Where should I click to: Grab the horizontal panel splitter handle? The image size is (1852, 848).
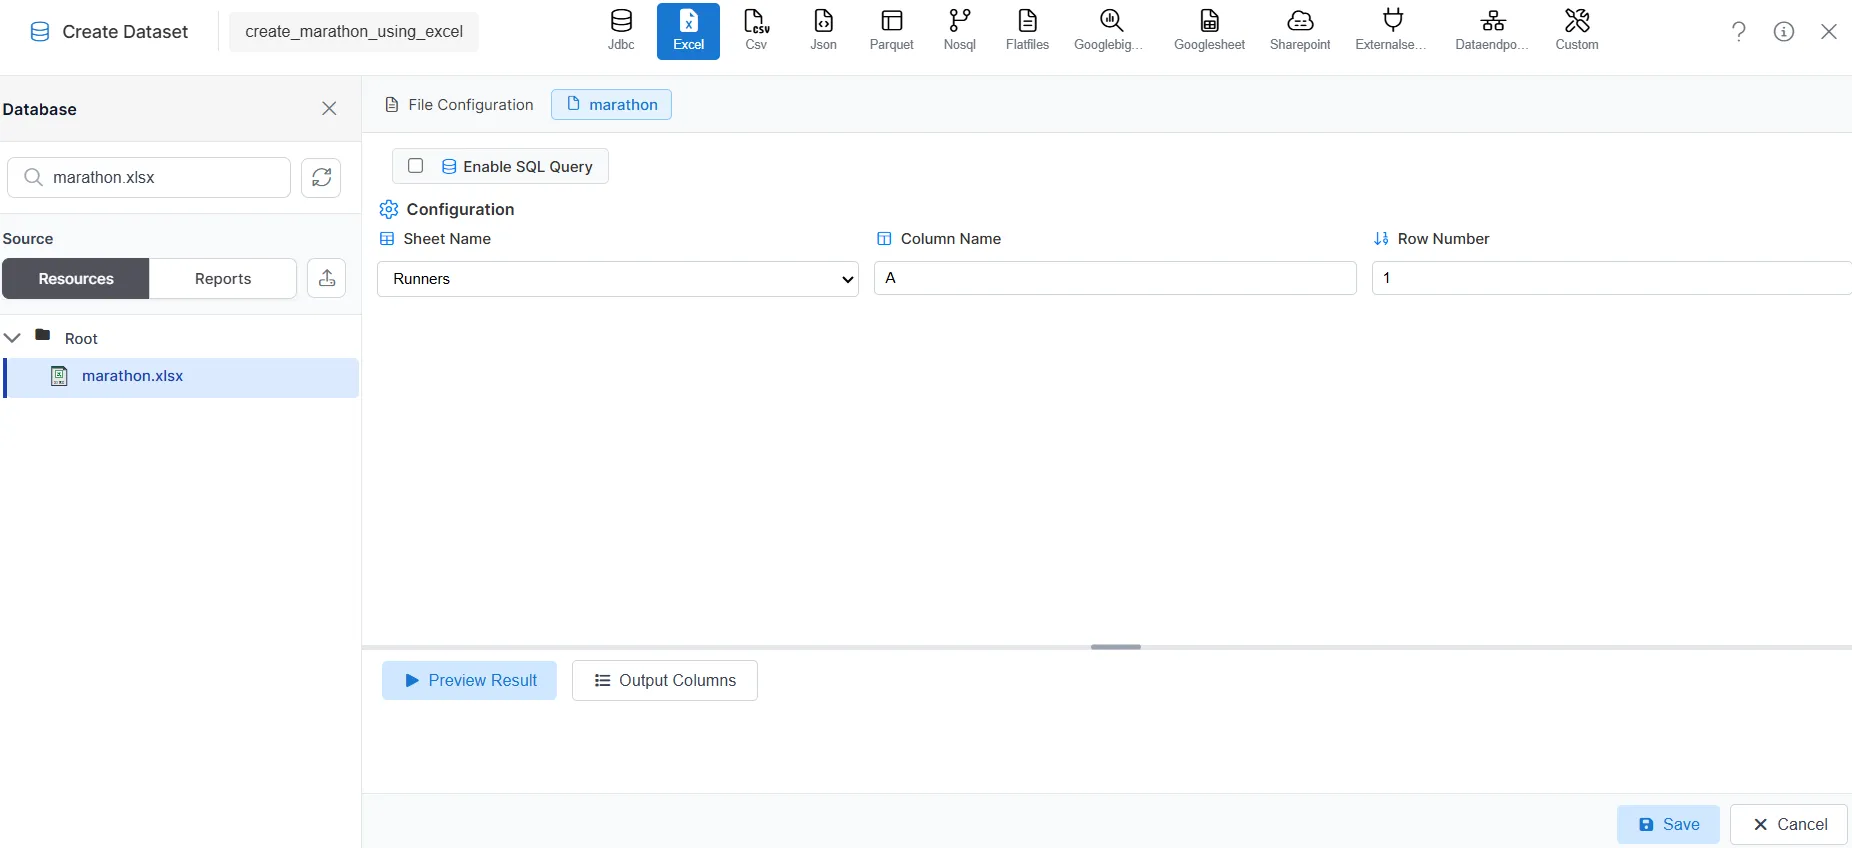[x=1115, y=647]
